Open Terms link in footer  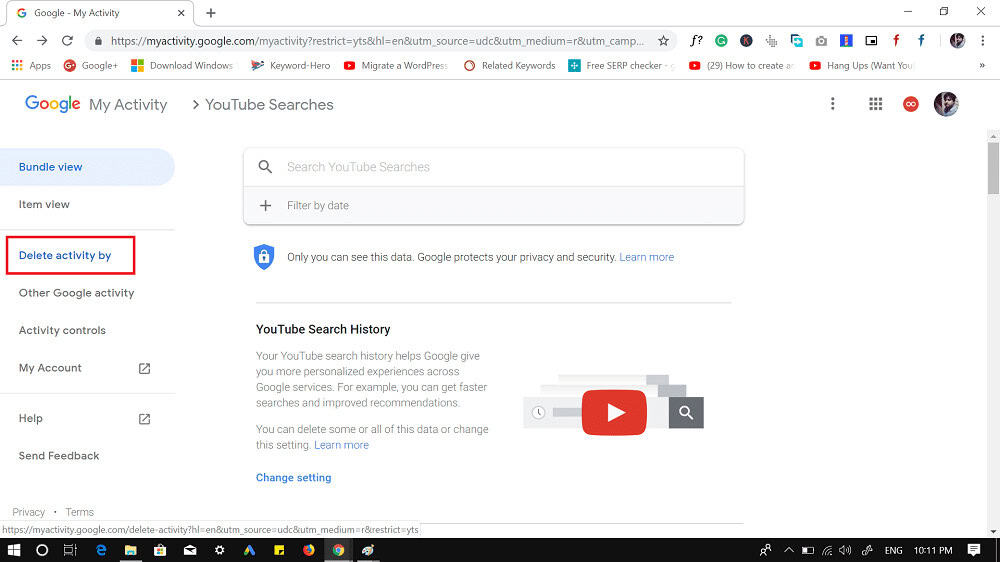[79, 512]
